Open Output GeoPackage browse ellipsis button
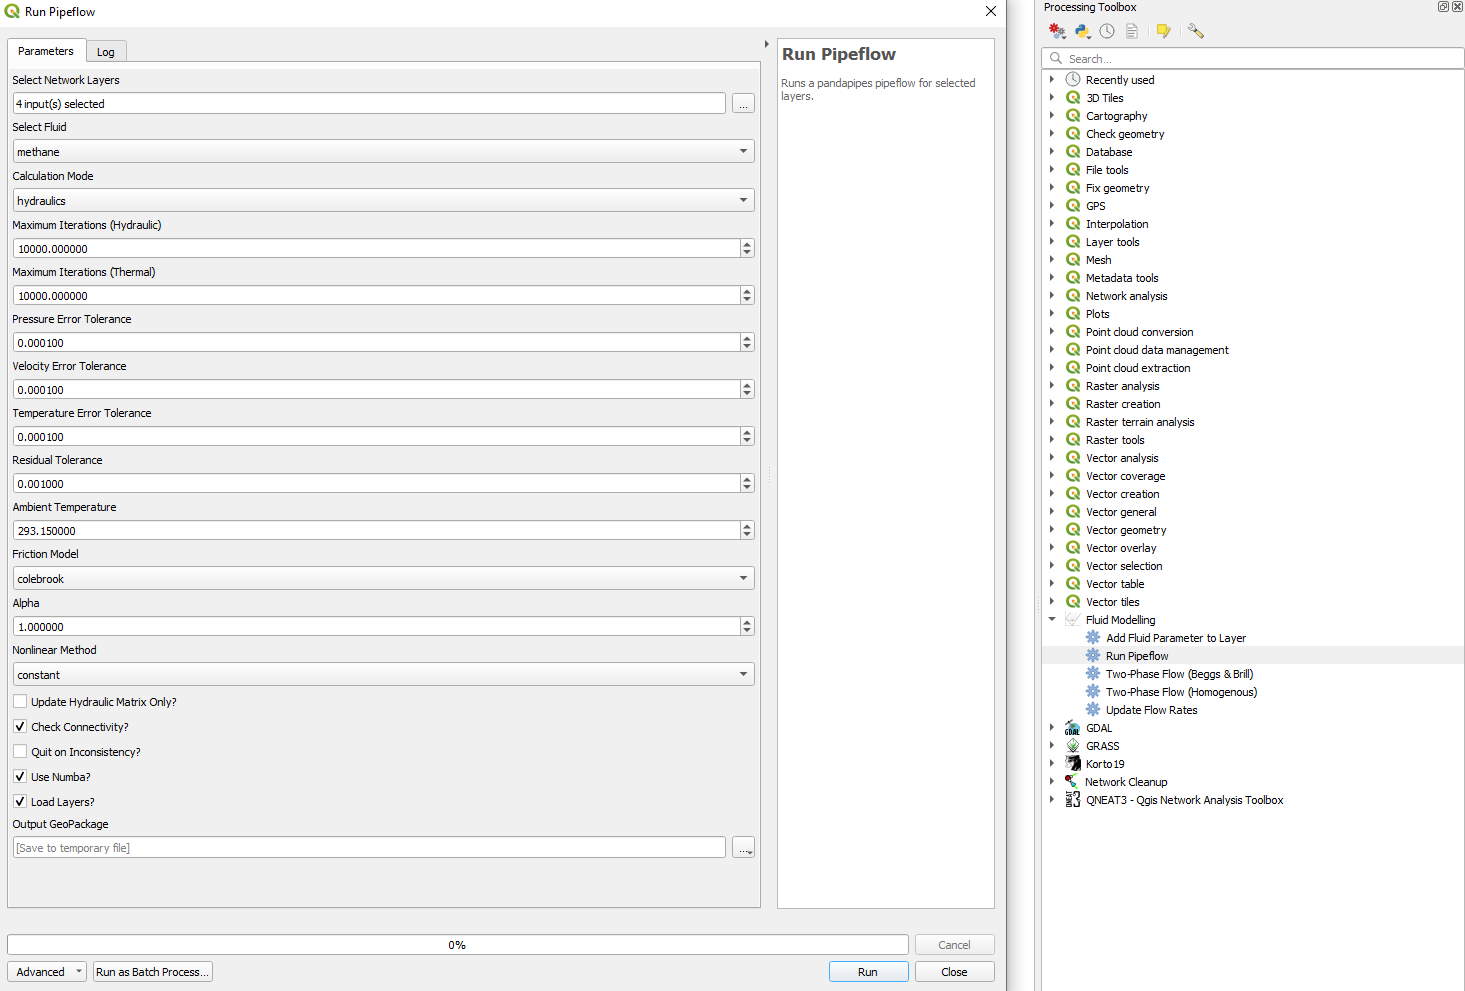The image size is (1465, 991). coord(744,848)
